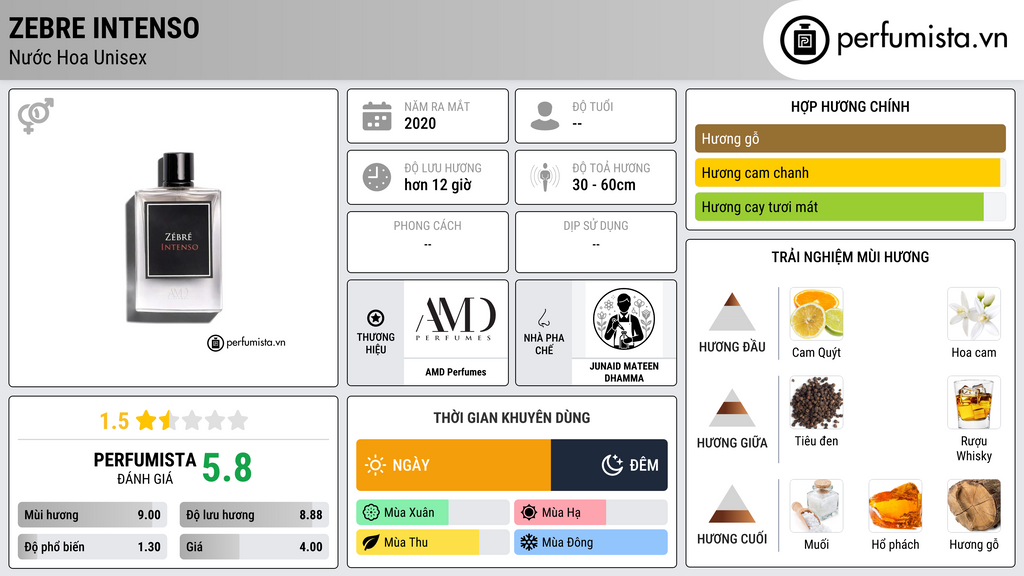Click the person icon beside Độ tuổi
Screen dimensions: 1024x576
(545, 116)
